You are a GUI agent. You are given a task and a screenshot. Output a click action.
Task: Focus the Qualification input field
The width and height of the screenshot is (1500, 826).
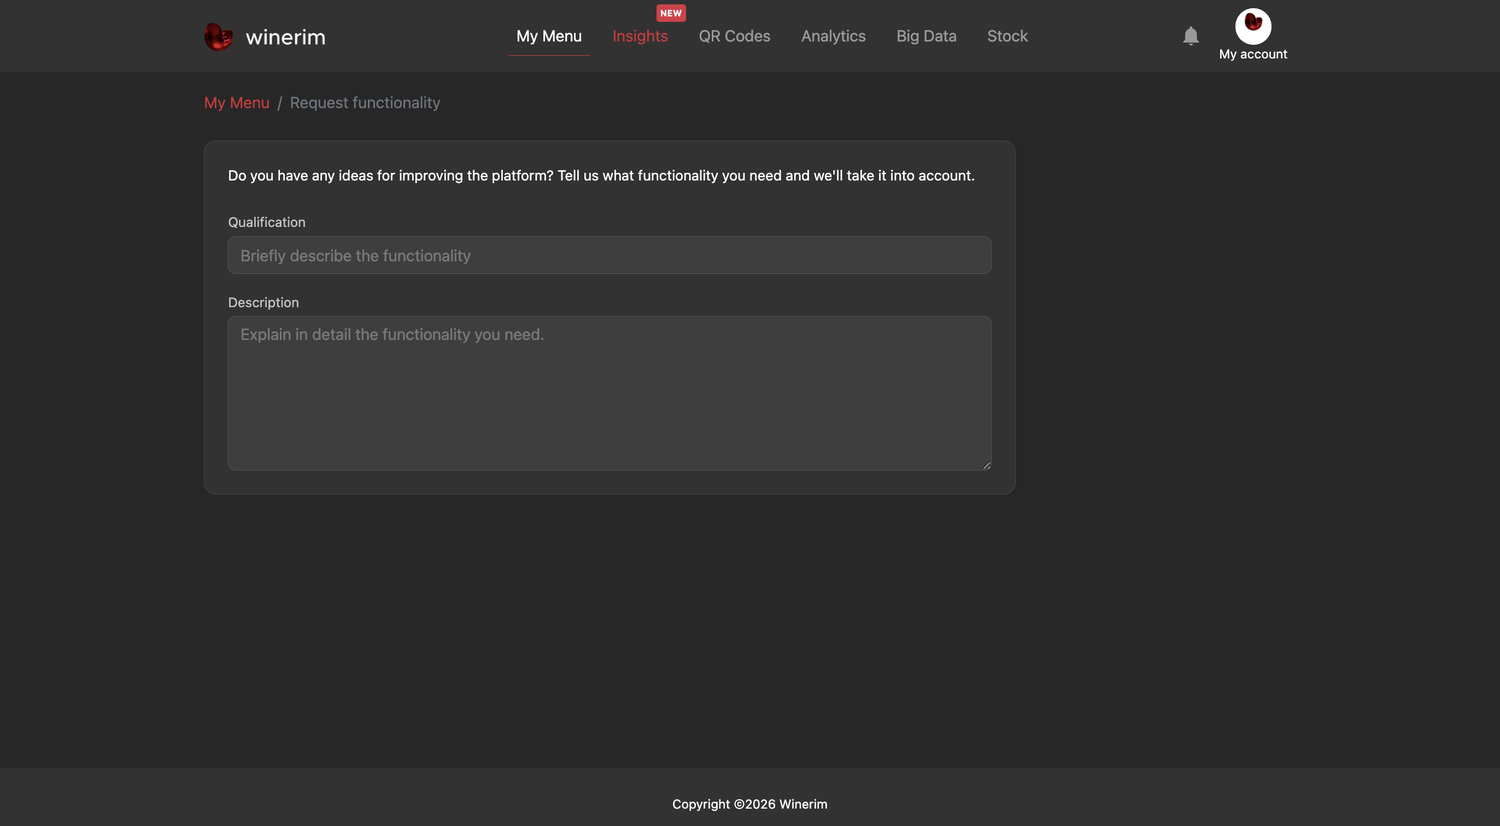(610, 255)
